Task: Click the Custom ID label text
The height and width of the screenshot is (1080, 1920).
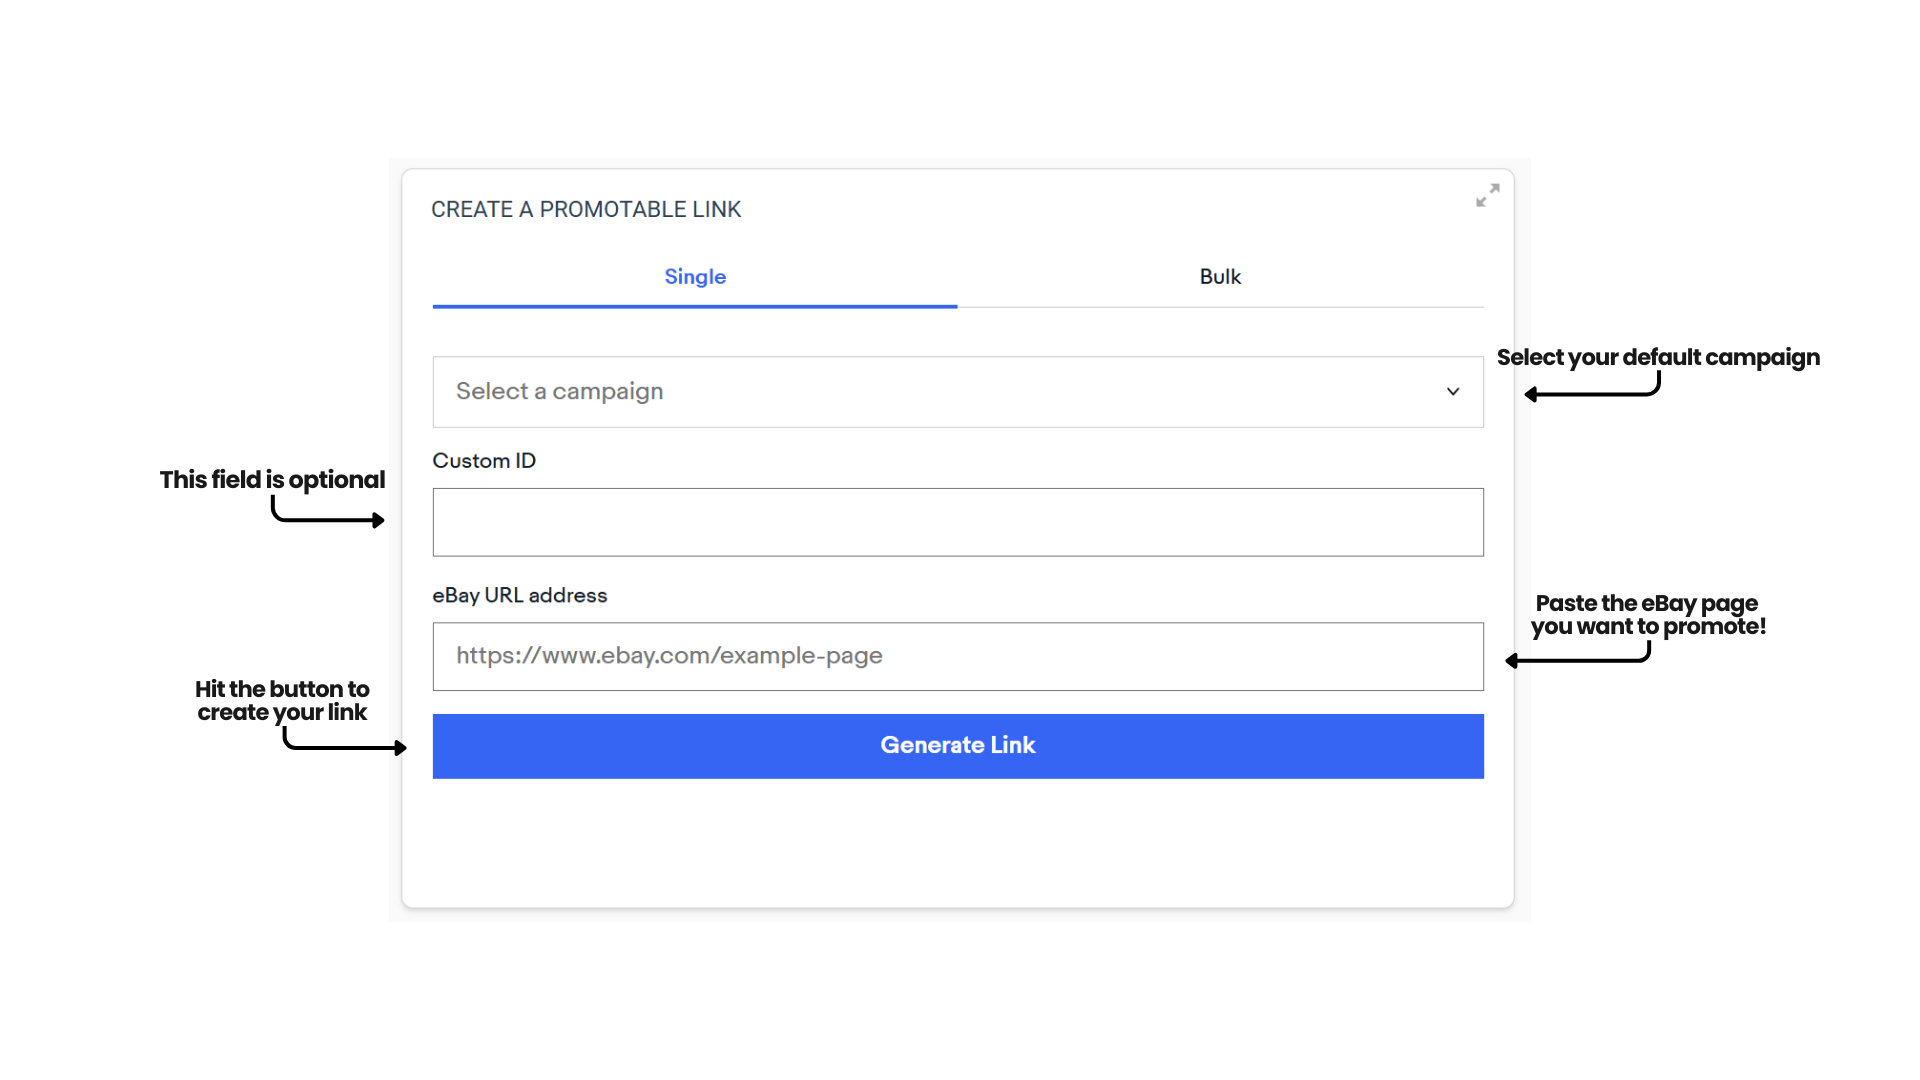Action: (x=484, y=460)
